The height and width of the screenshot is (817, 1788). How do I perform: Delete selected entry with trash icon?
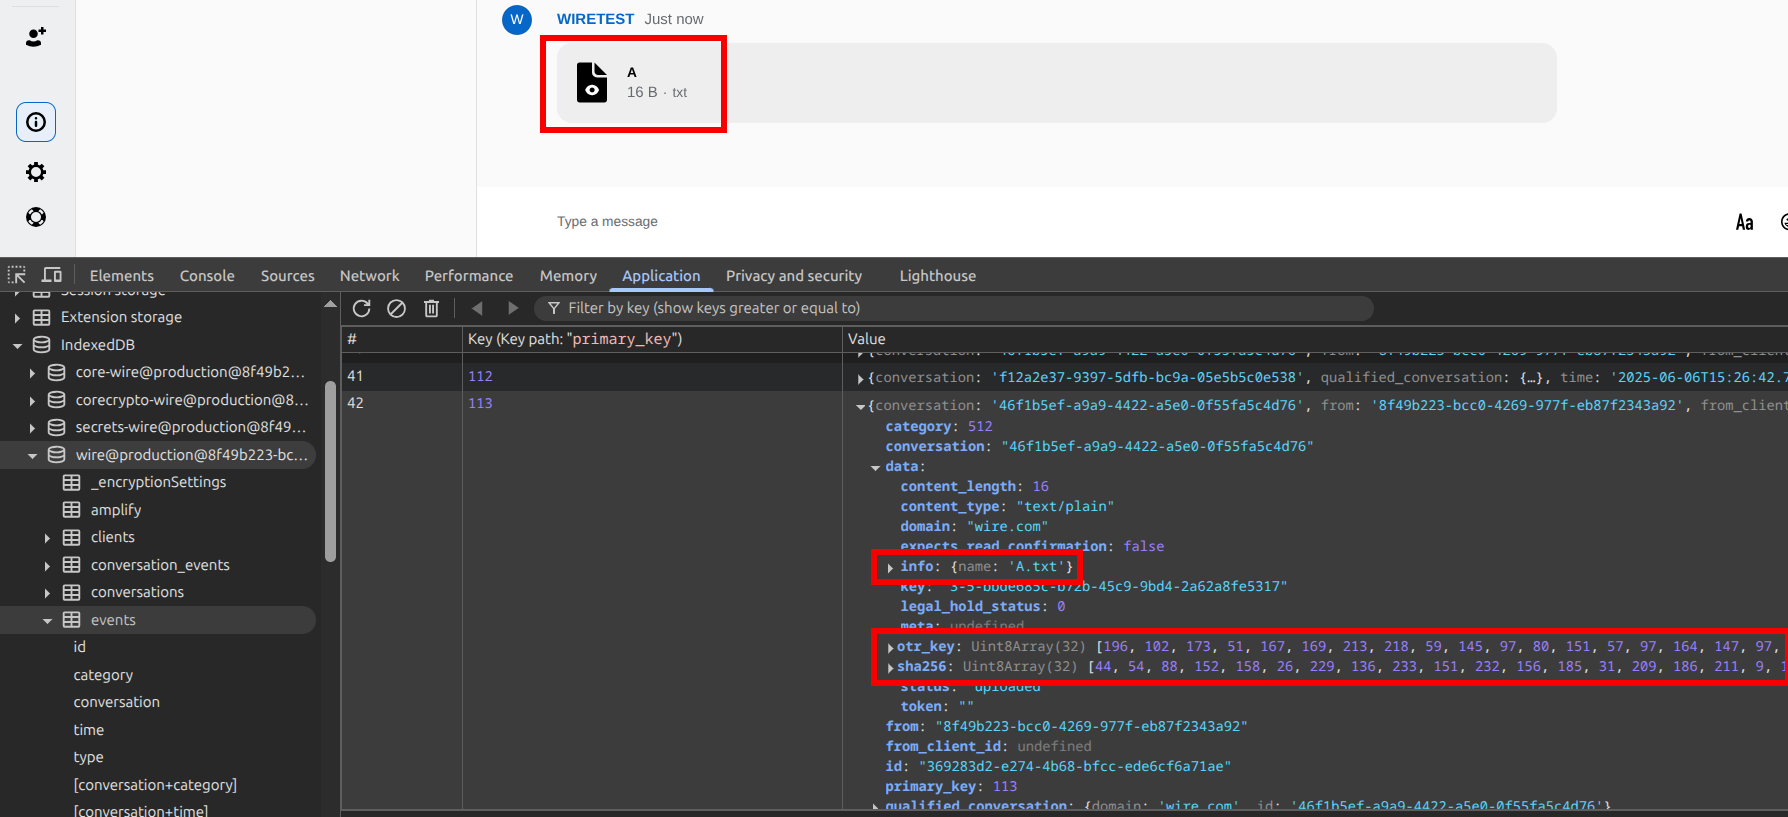point(431,308)
